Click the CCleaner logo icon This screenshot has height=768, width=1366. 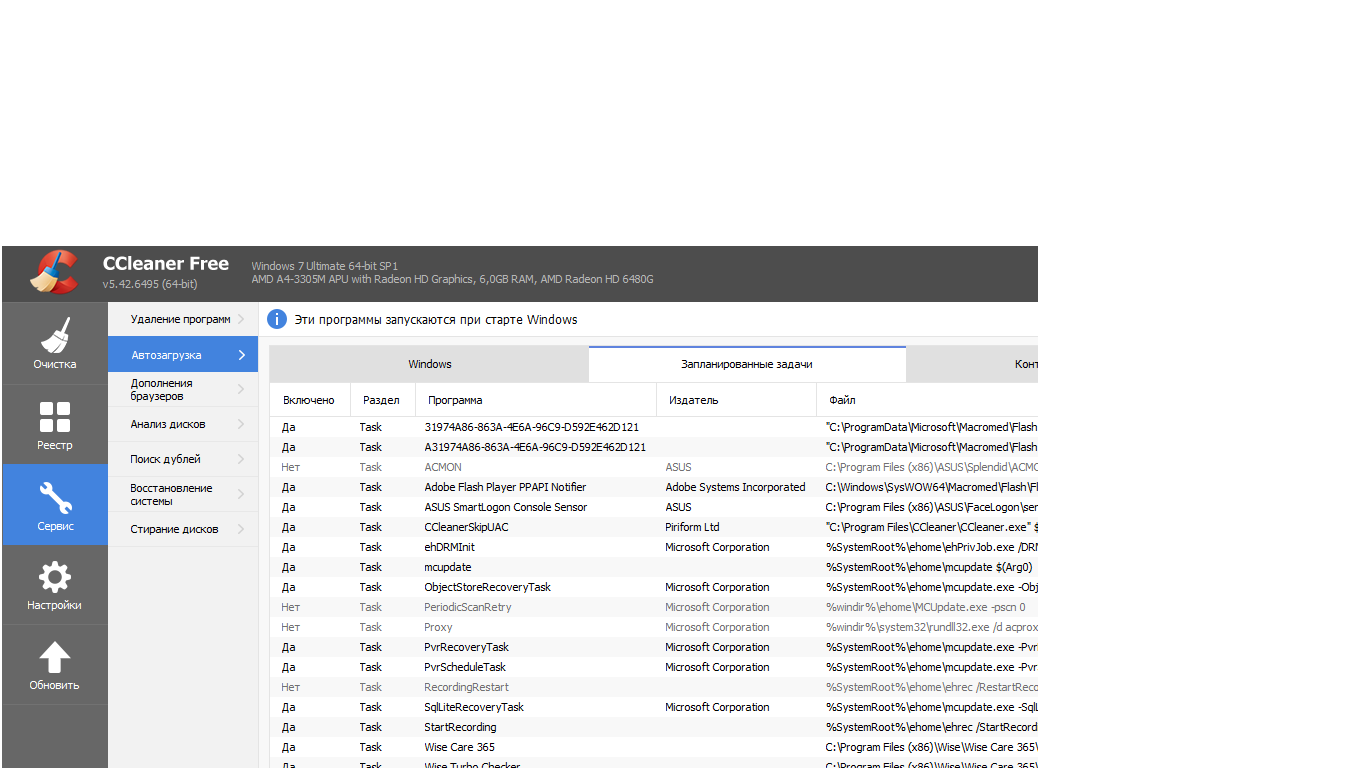pos(54,272)
